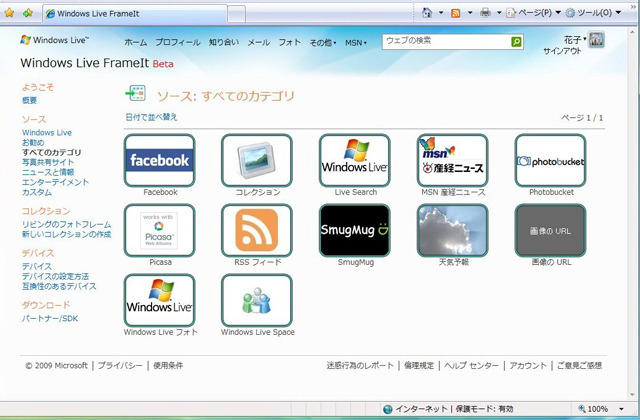Go to ホーム in navigation bar
The height and width of the screenshot is (420, 640).
(x=136, y=42)
